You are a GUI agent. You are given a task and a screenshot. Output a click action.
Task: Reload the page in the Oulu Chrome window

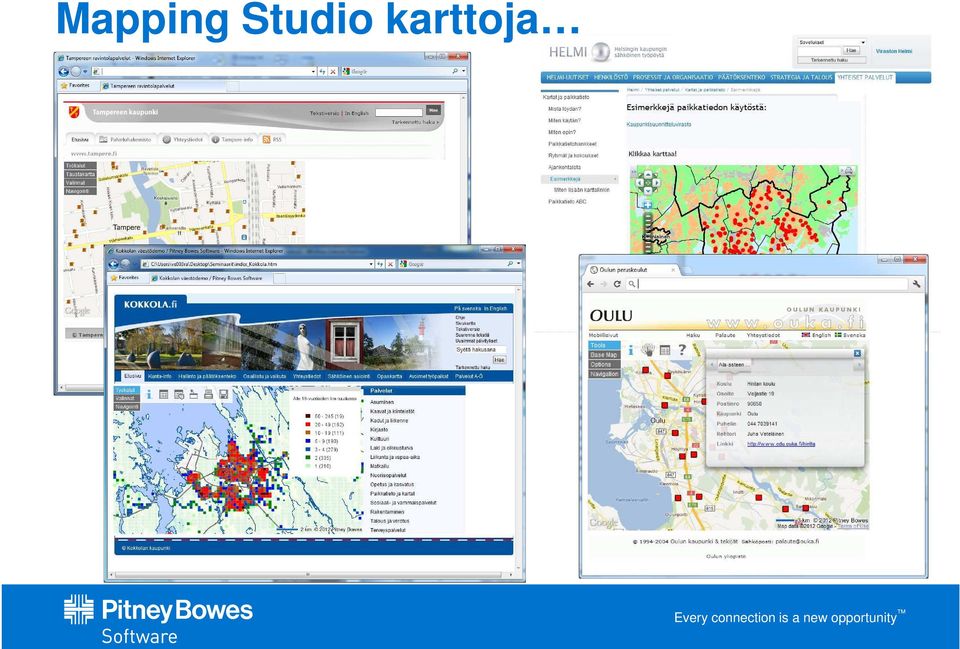617,284
